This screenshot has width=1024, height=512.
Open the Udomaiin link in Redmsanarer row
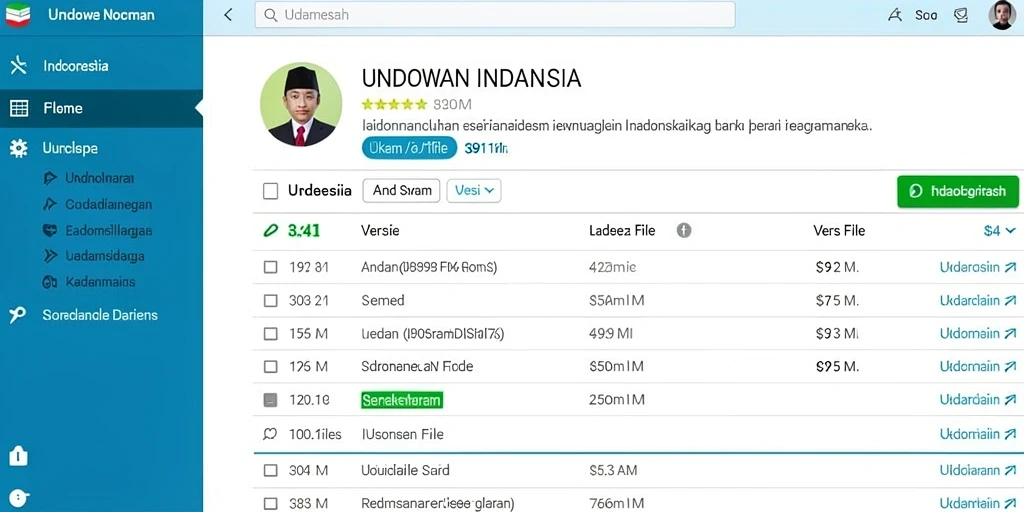pos(978,504)
